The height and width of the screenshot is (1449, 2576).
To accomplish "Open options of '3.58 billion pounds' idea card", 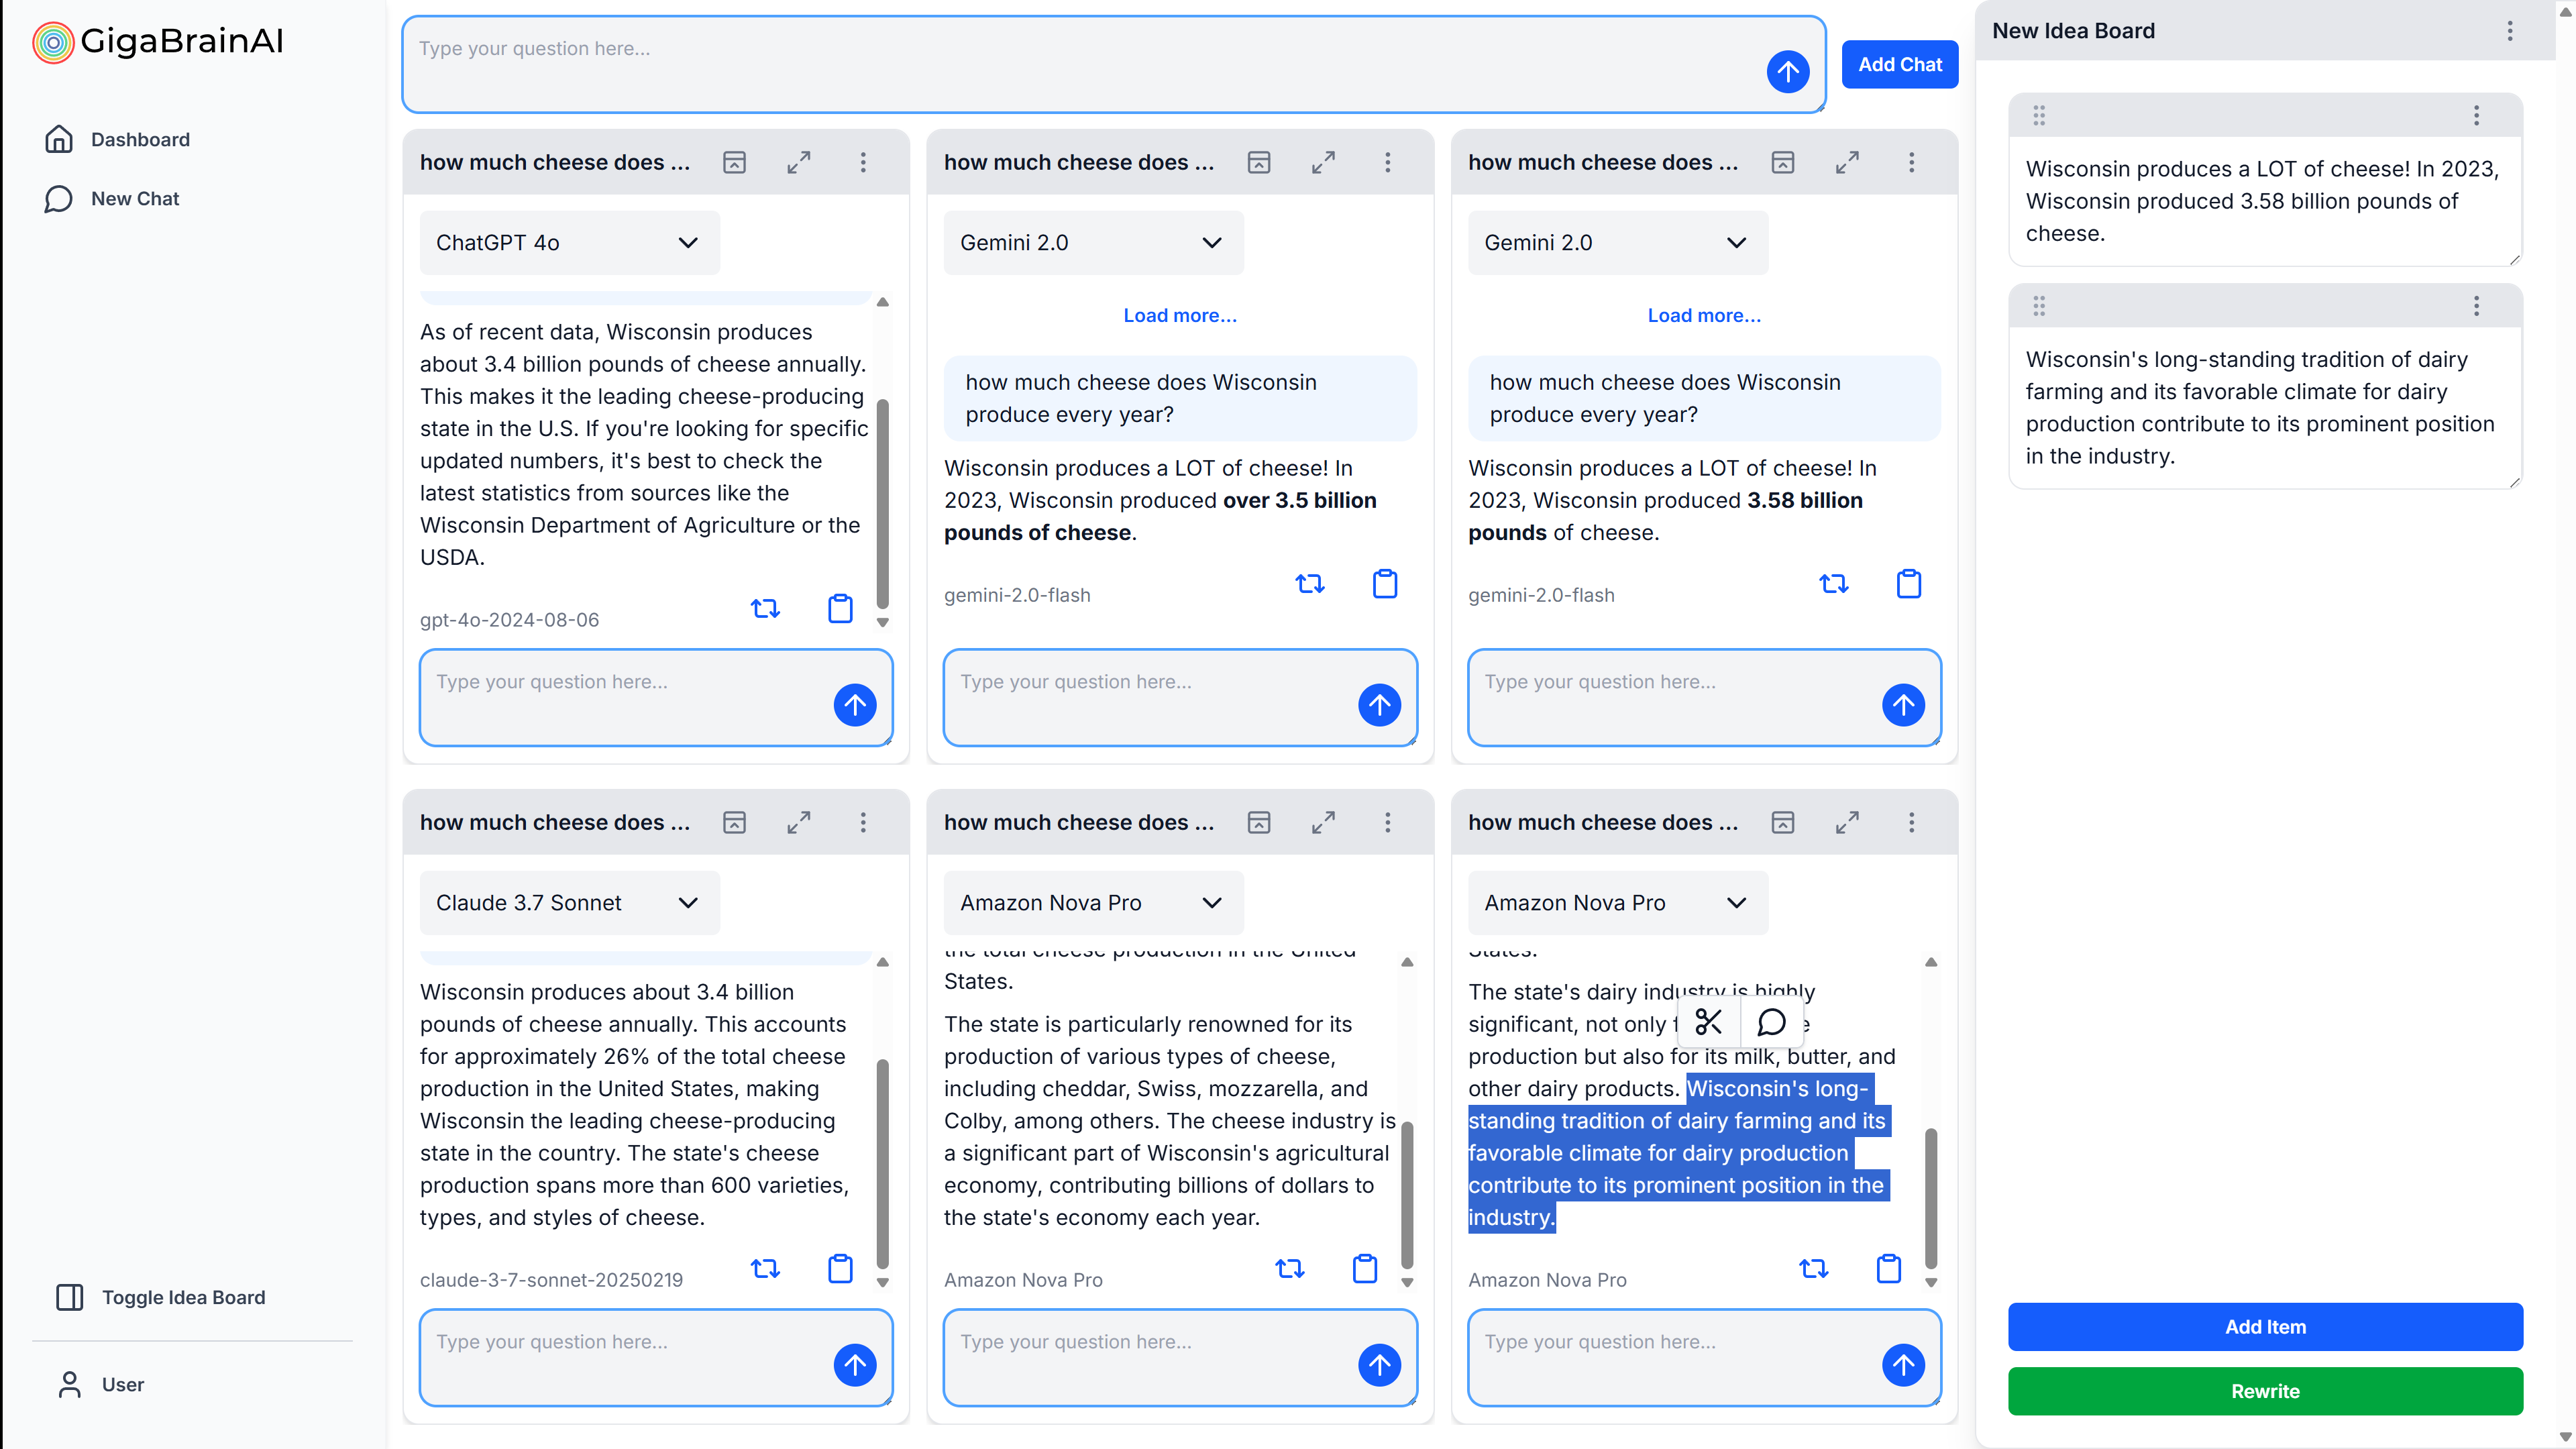I will 2477,115.
